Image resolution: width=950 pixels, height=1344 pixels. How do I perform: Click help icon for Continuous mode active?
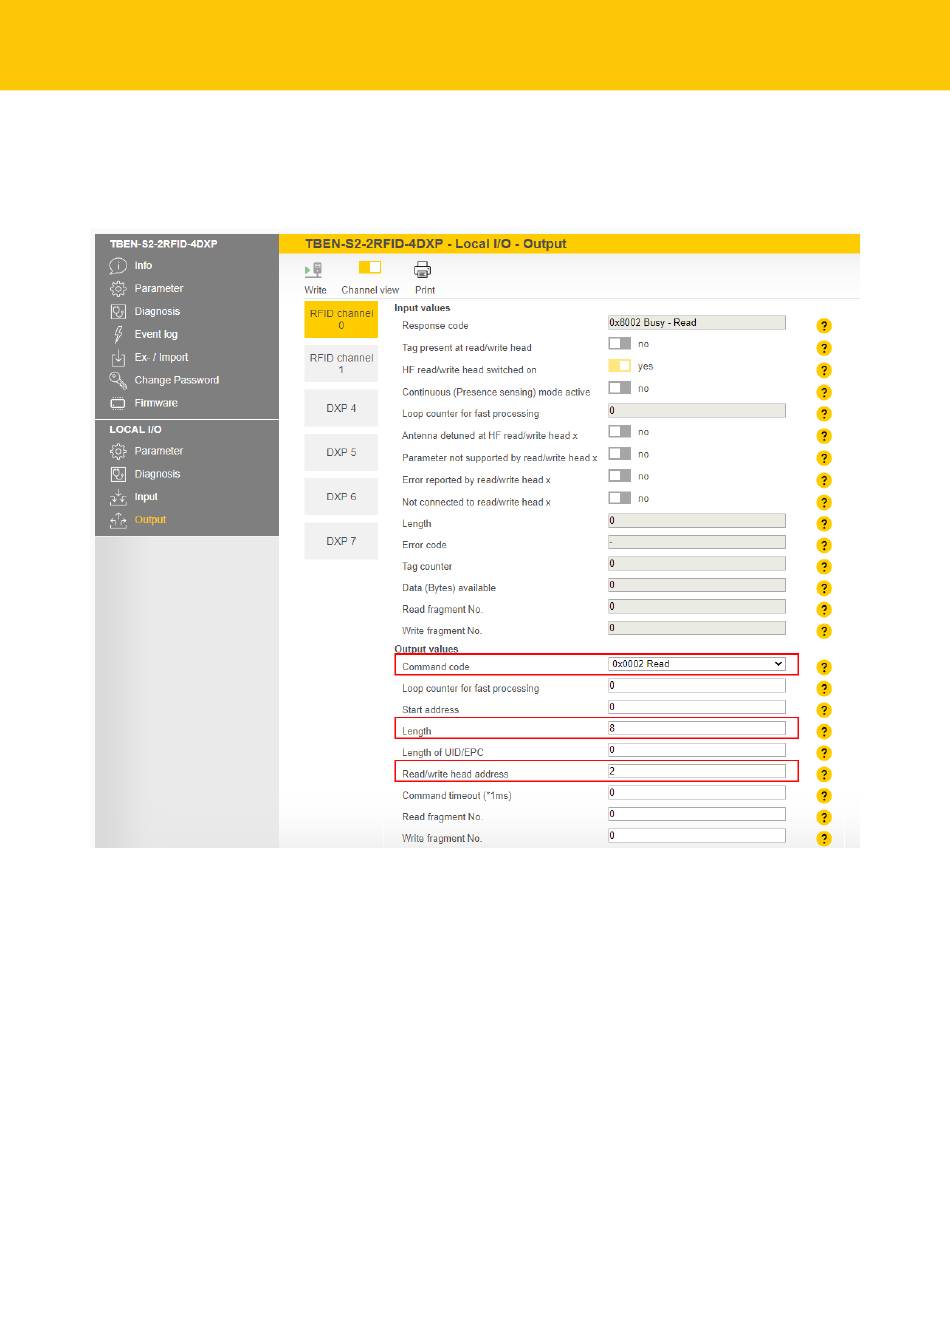coord(824,392)
